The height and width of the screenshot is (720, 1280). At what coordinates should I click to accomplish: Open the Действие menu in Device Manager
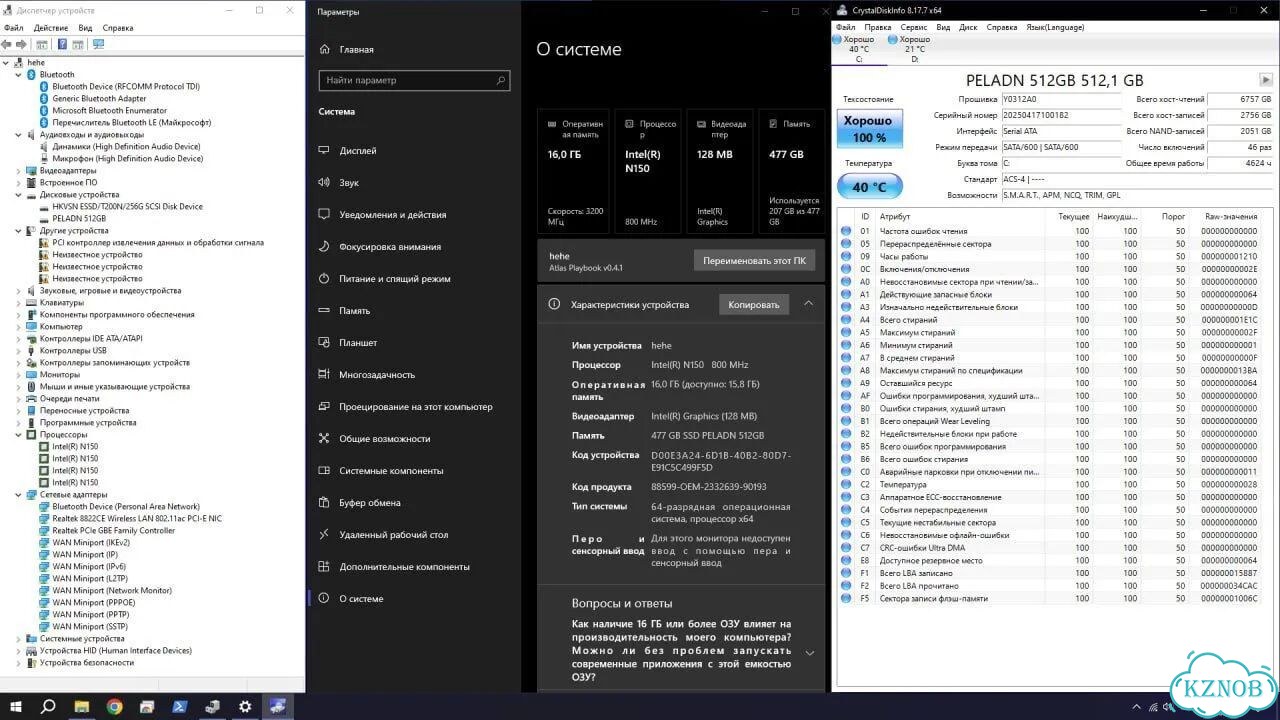[50, 28]
